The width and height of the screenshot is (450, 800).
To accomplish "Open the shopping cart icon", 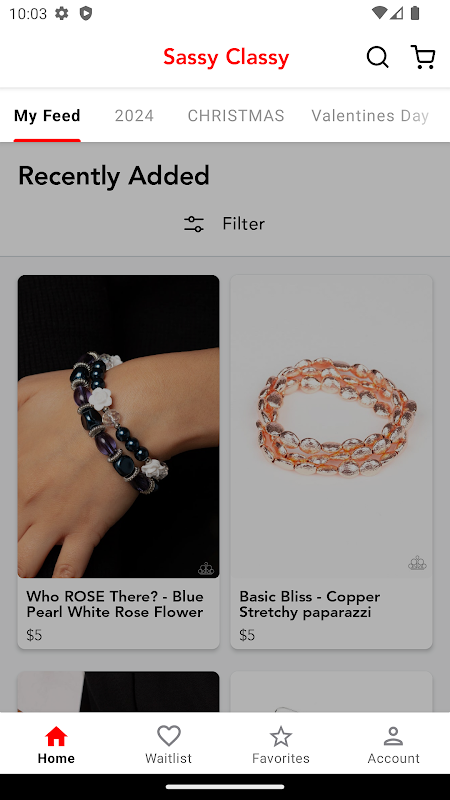I will click(x=423, y=57).
